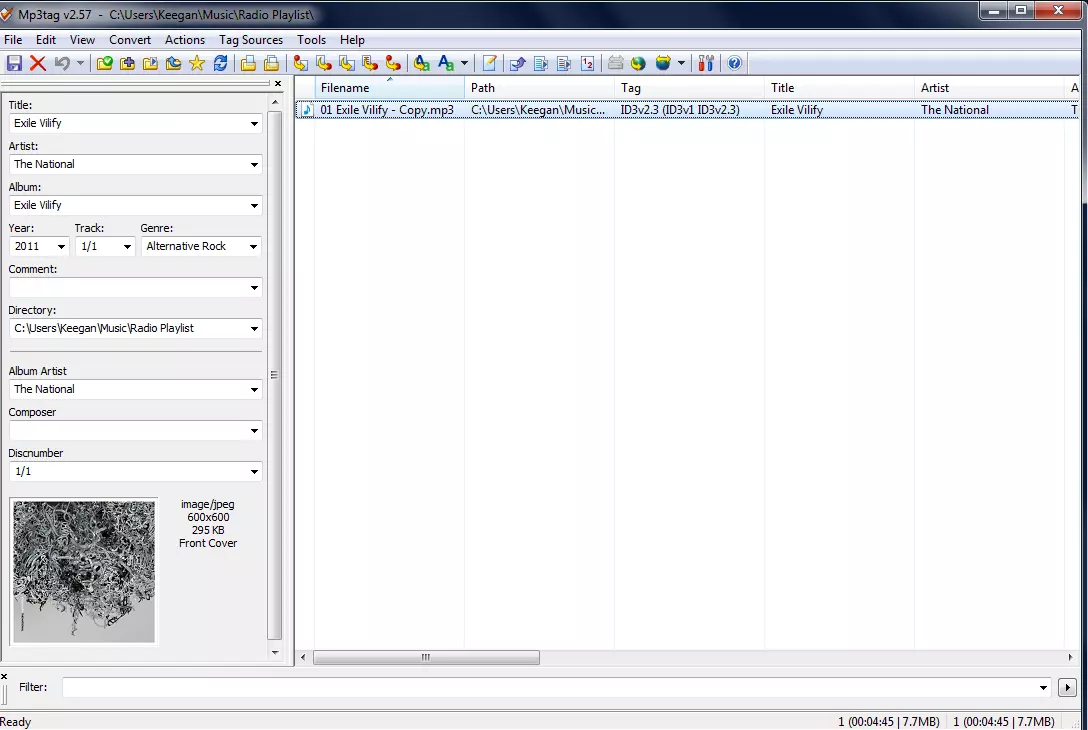Expand the Year dropdown showing 2011
Image resolution: width=1088 pixels, height=730 pixels.
61,246
